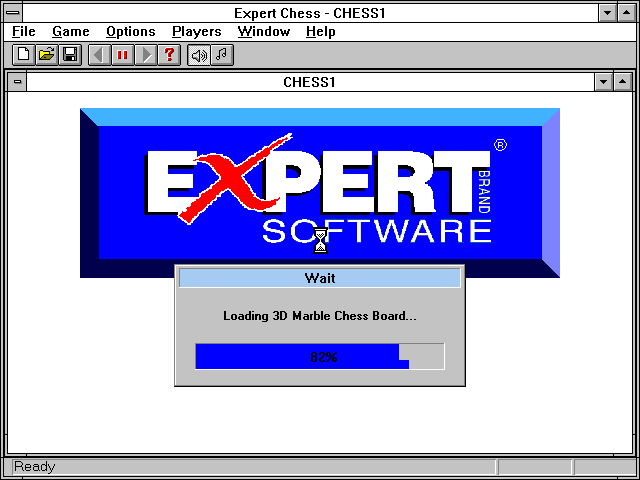
Task: Click the loading progress bar
Action: [x=319, y=356]
